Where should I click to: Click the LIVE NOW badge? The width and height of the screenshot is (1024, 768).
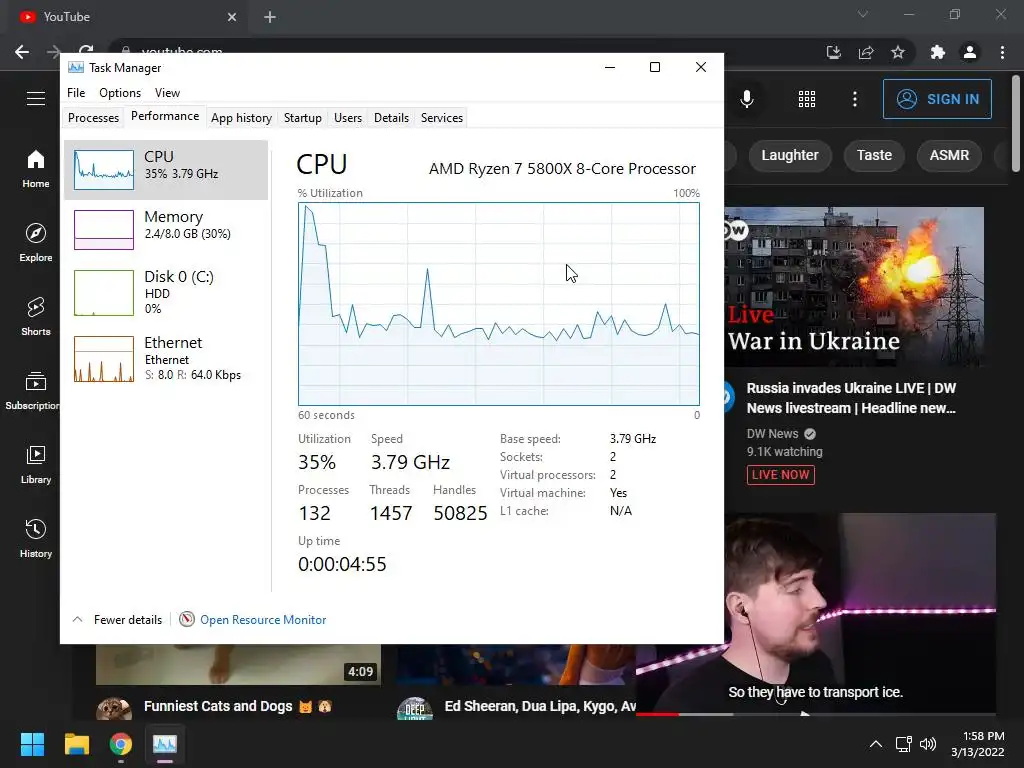tap(780, 475)
